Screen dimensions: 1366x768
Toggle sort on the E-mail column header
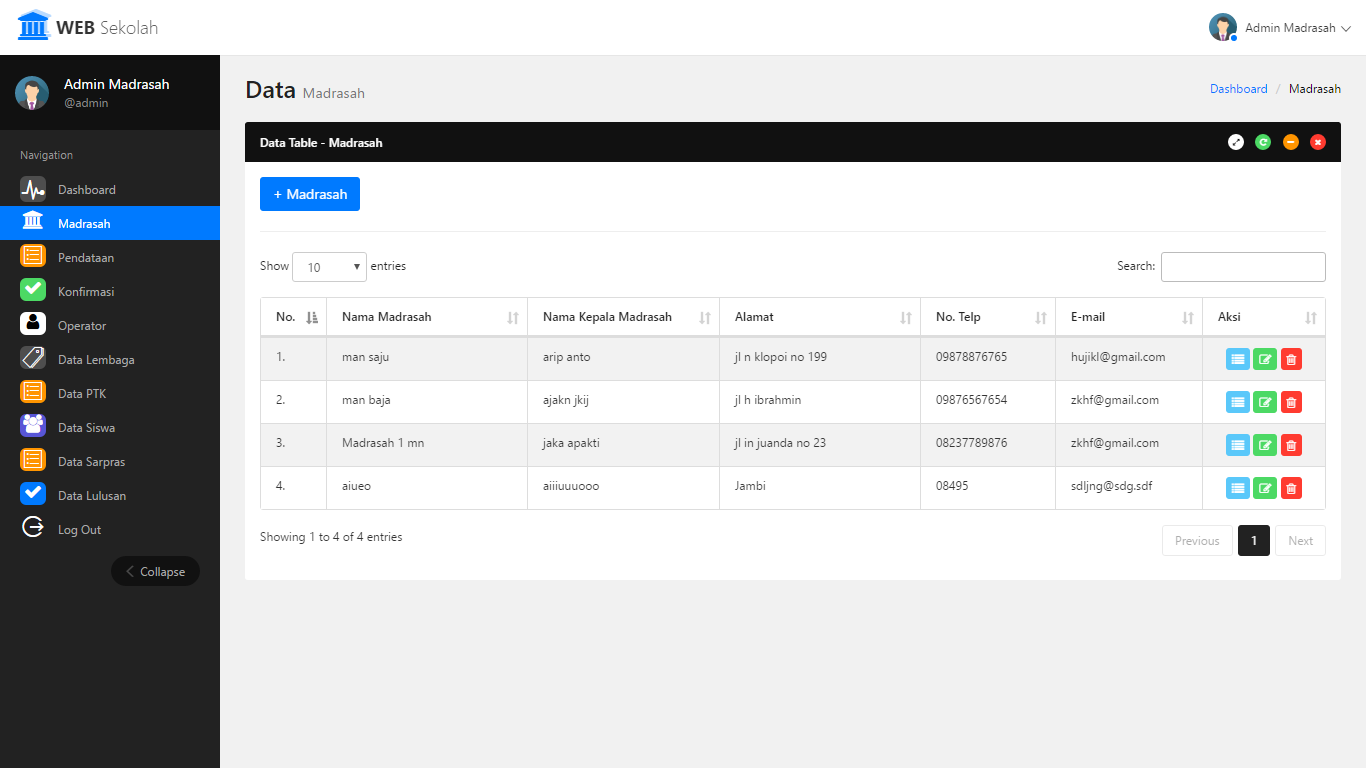click(1128, 317)
